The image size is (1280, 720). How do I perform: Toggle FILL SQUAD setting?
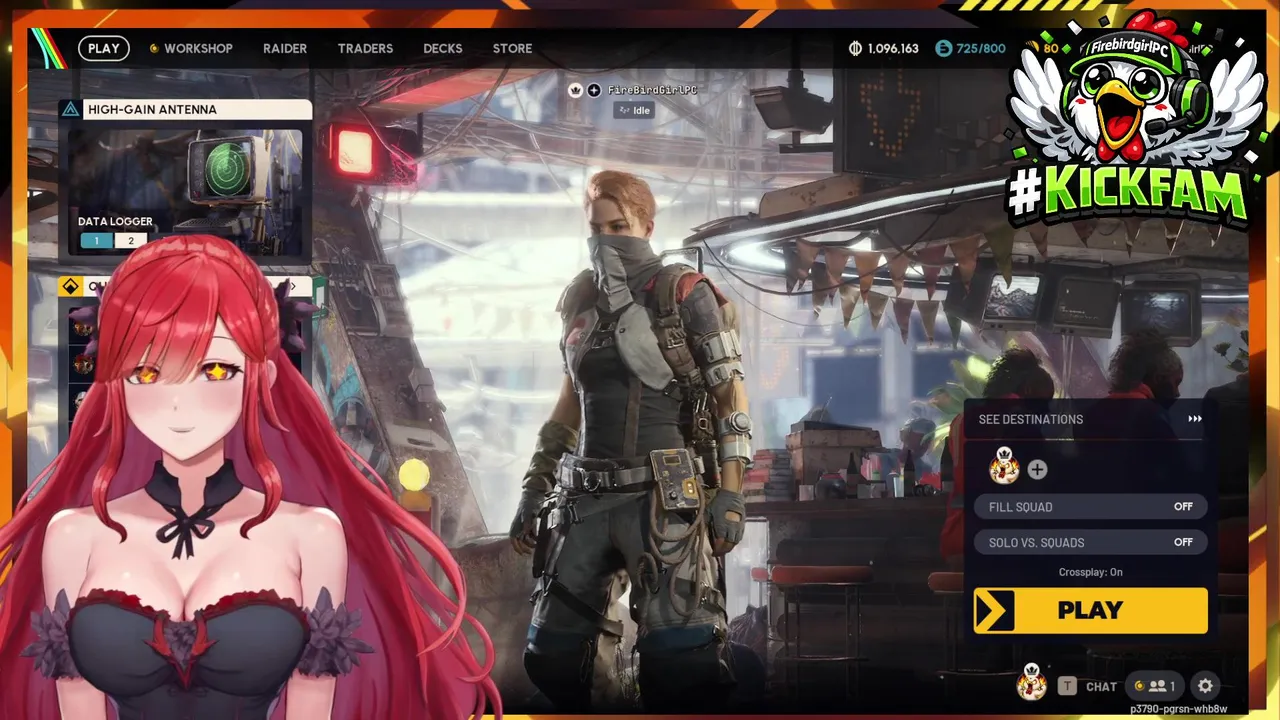[x=1091, y=507]
